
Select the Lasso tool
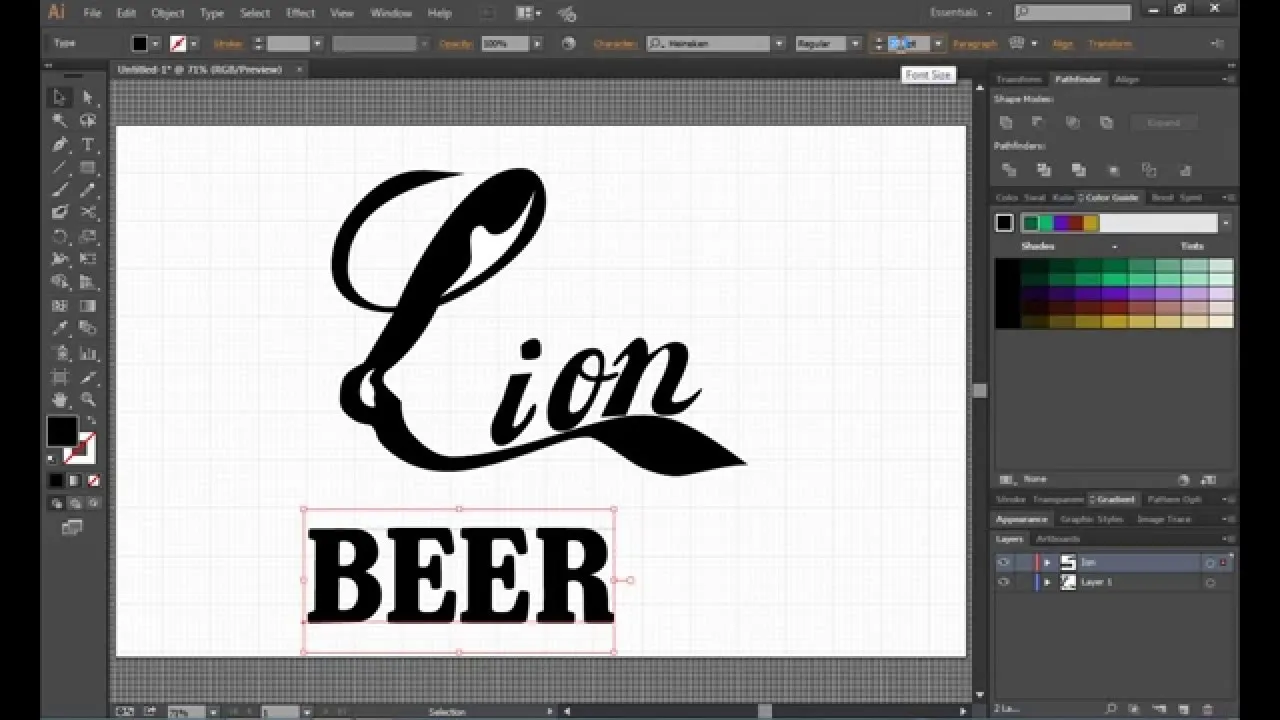pos(88,120)
